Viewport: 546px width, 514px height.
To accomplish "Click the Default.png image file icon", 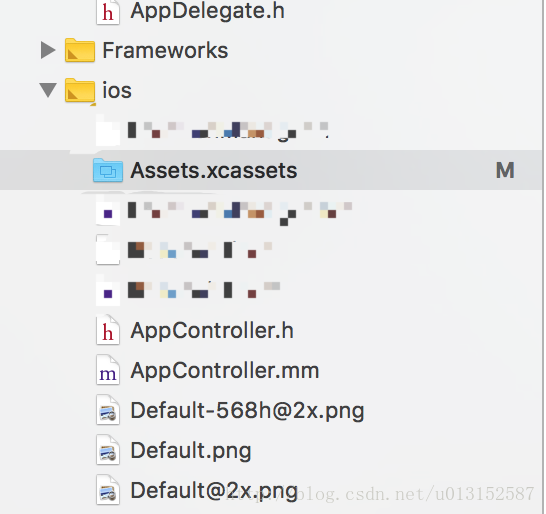I will (108, 450).
